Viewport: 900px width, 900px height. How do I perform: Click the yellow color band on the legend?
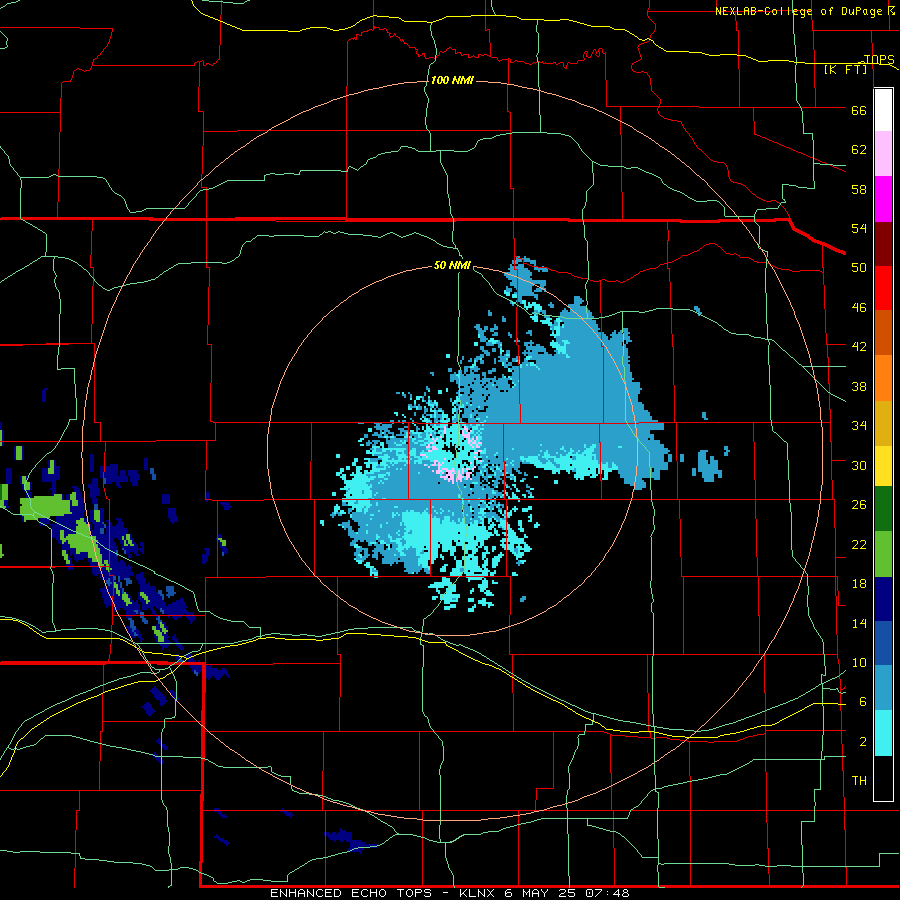coord(883,465)
